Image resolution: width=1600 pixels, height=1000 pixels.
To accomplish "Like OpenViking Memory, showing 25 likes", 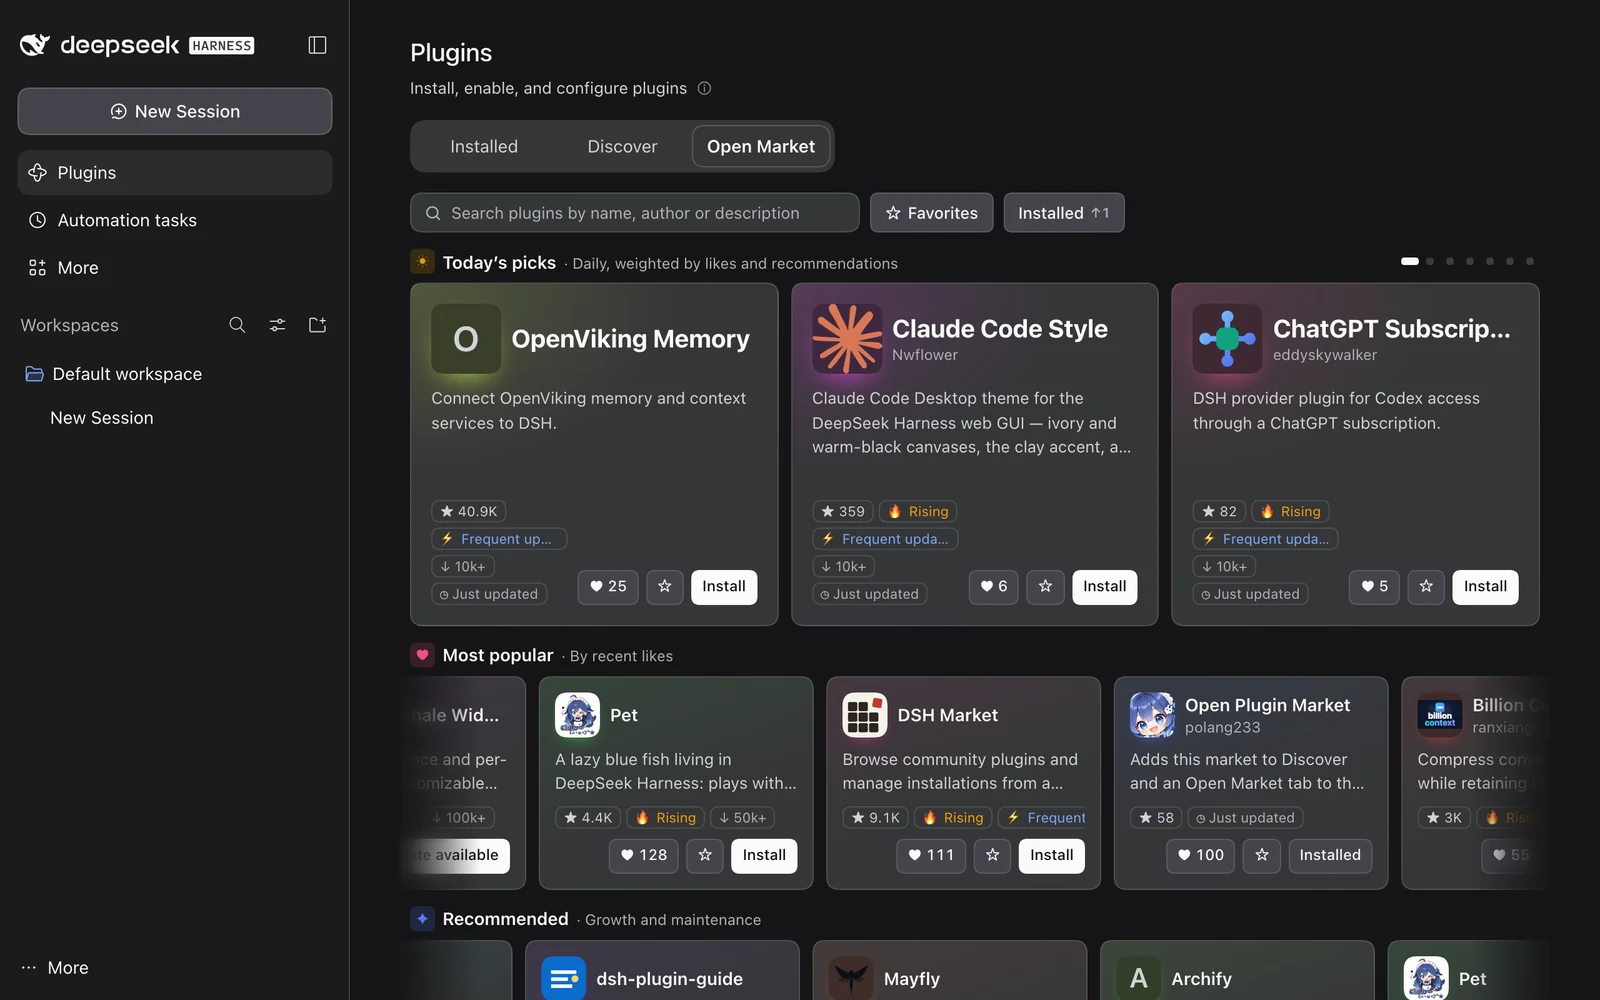I will pos(608,587).
